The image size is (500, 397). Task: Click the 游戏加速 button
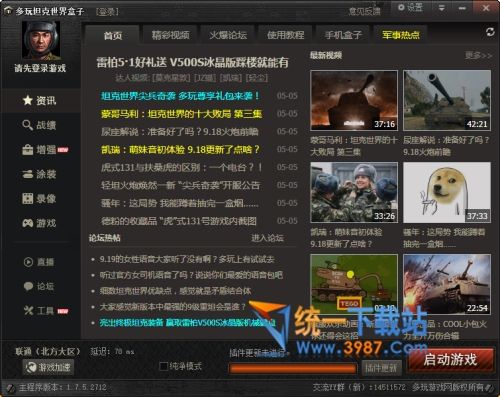pyautogui.click(x=49, y=367)
